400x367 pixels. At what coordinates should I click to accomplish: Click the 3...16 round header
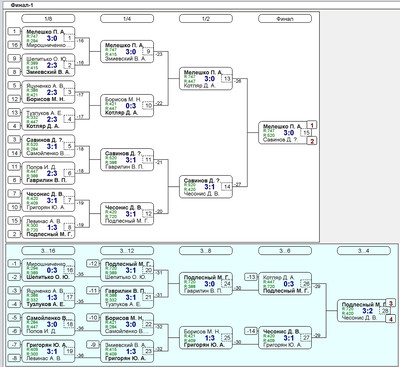click(48, 251)
